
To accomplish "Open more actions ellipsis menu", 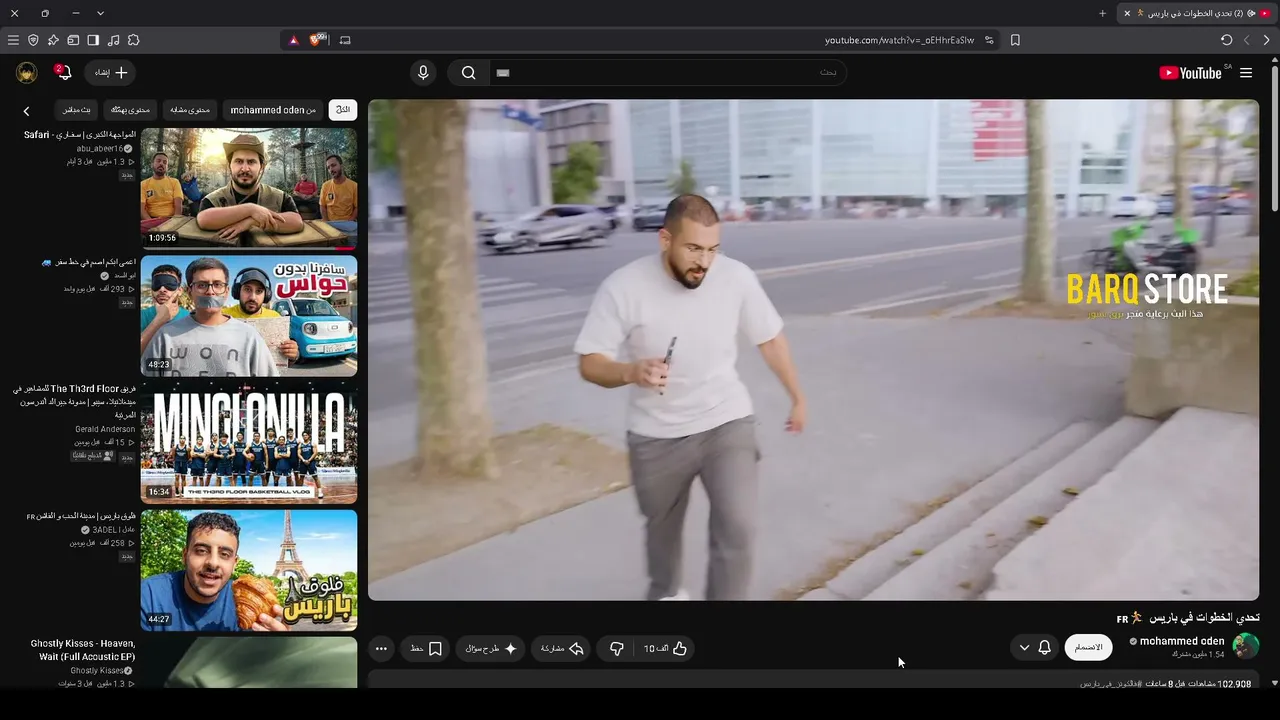I will pyautogui.click(x=381, y=649).
